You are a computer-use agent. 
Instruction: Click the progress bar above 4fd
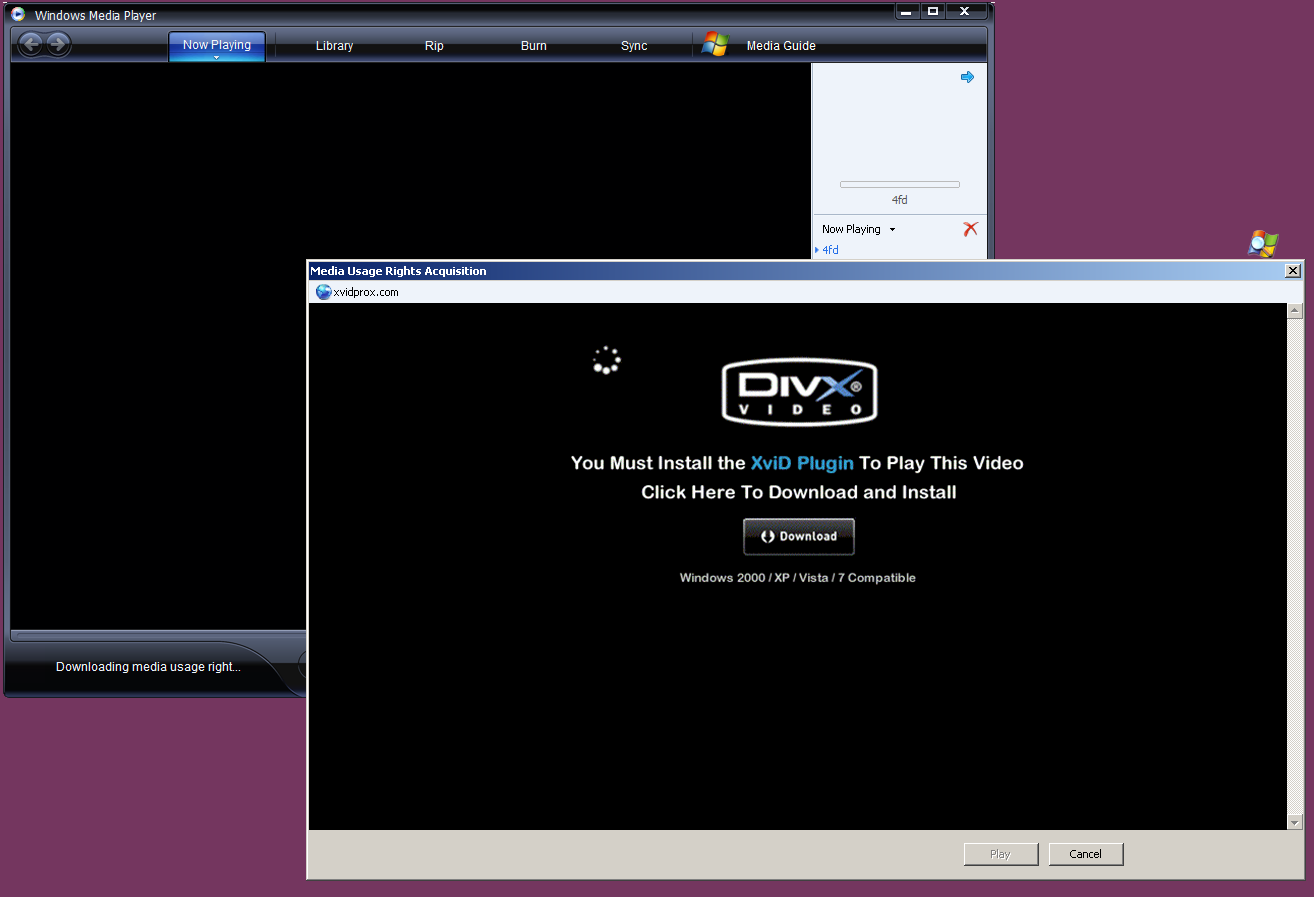point(900,184)
